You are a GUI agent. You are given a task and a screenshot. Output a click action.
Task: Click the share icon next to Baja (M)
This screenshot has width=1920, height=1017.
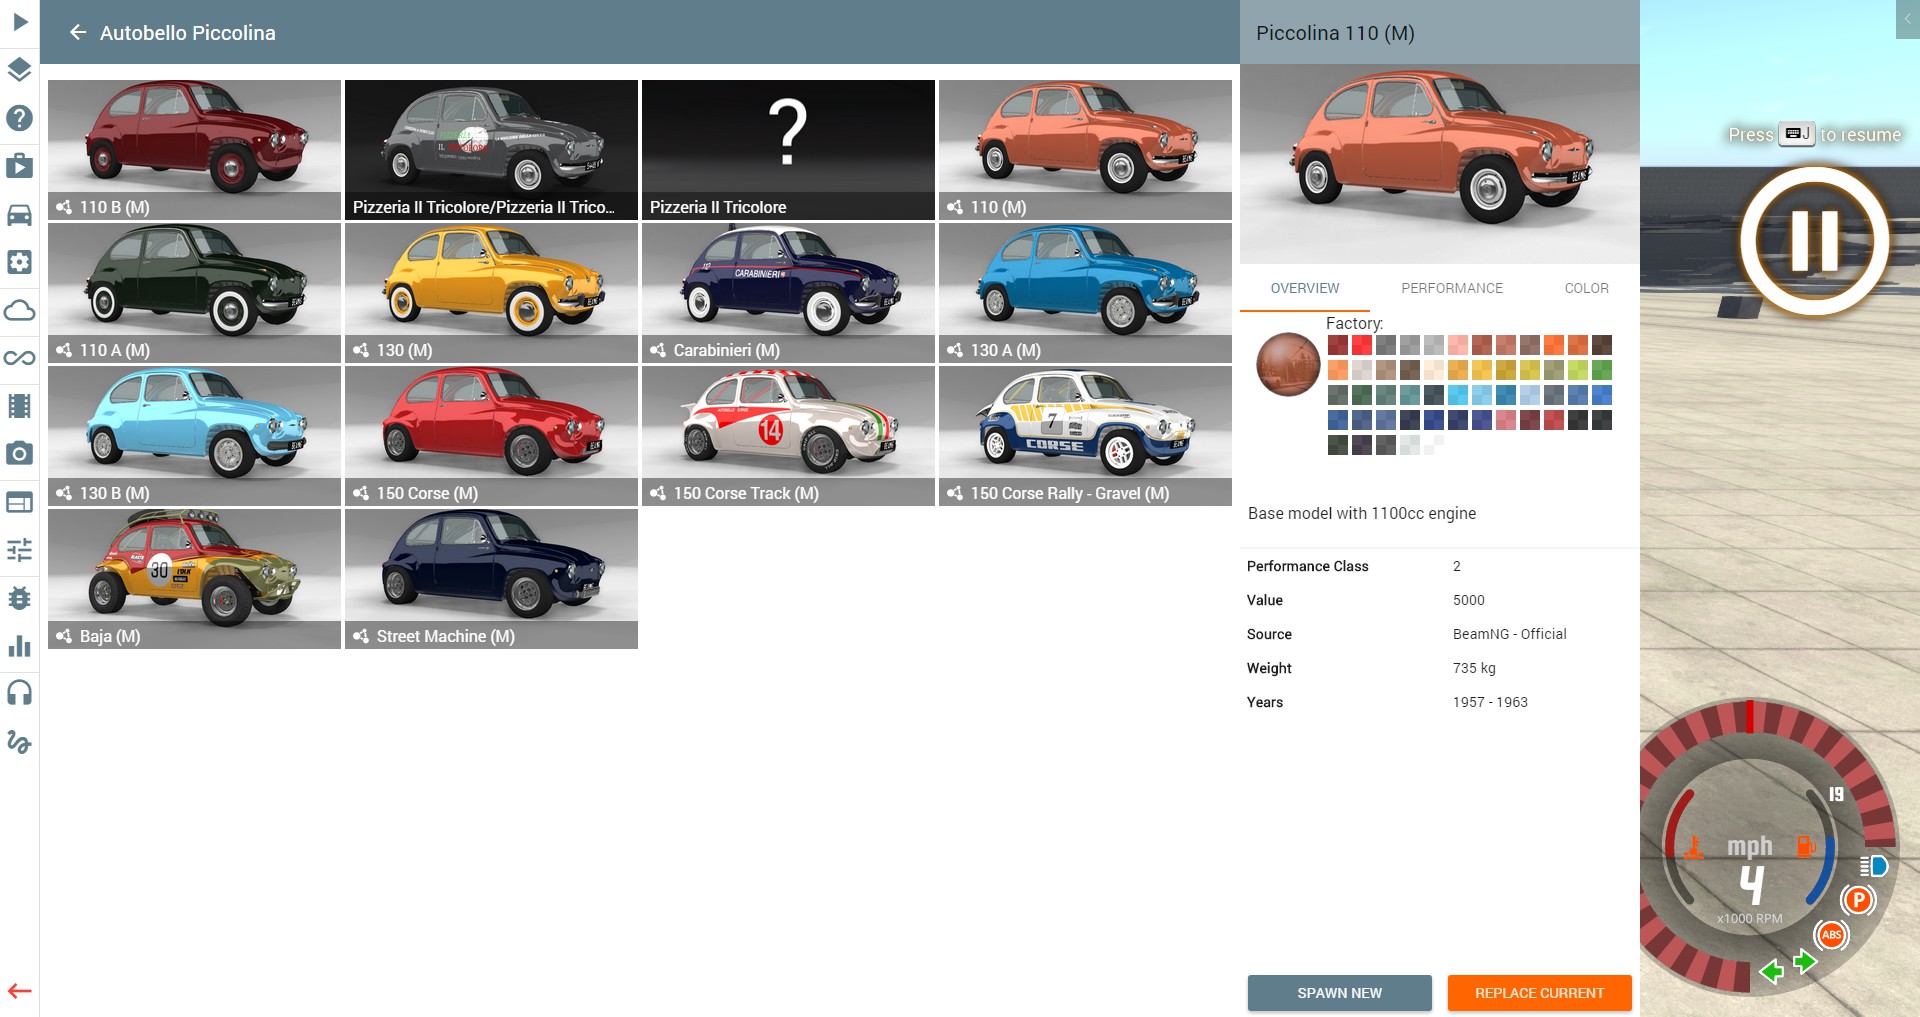[64, 636]
